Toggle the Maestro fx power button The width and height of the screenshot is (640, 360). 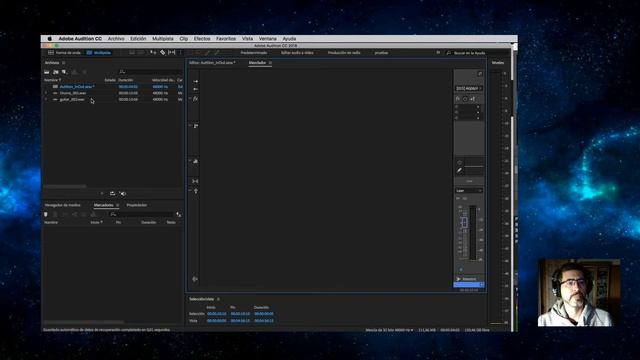click(x=465, y=99)
